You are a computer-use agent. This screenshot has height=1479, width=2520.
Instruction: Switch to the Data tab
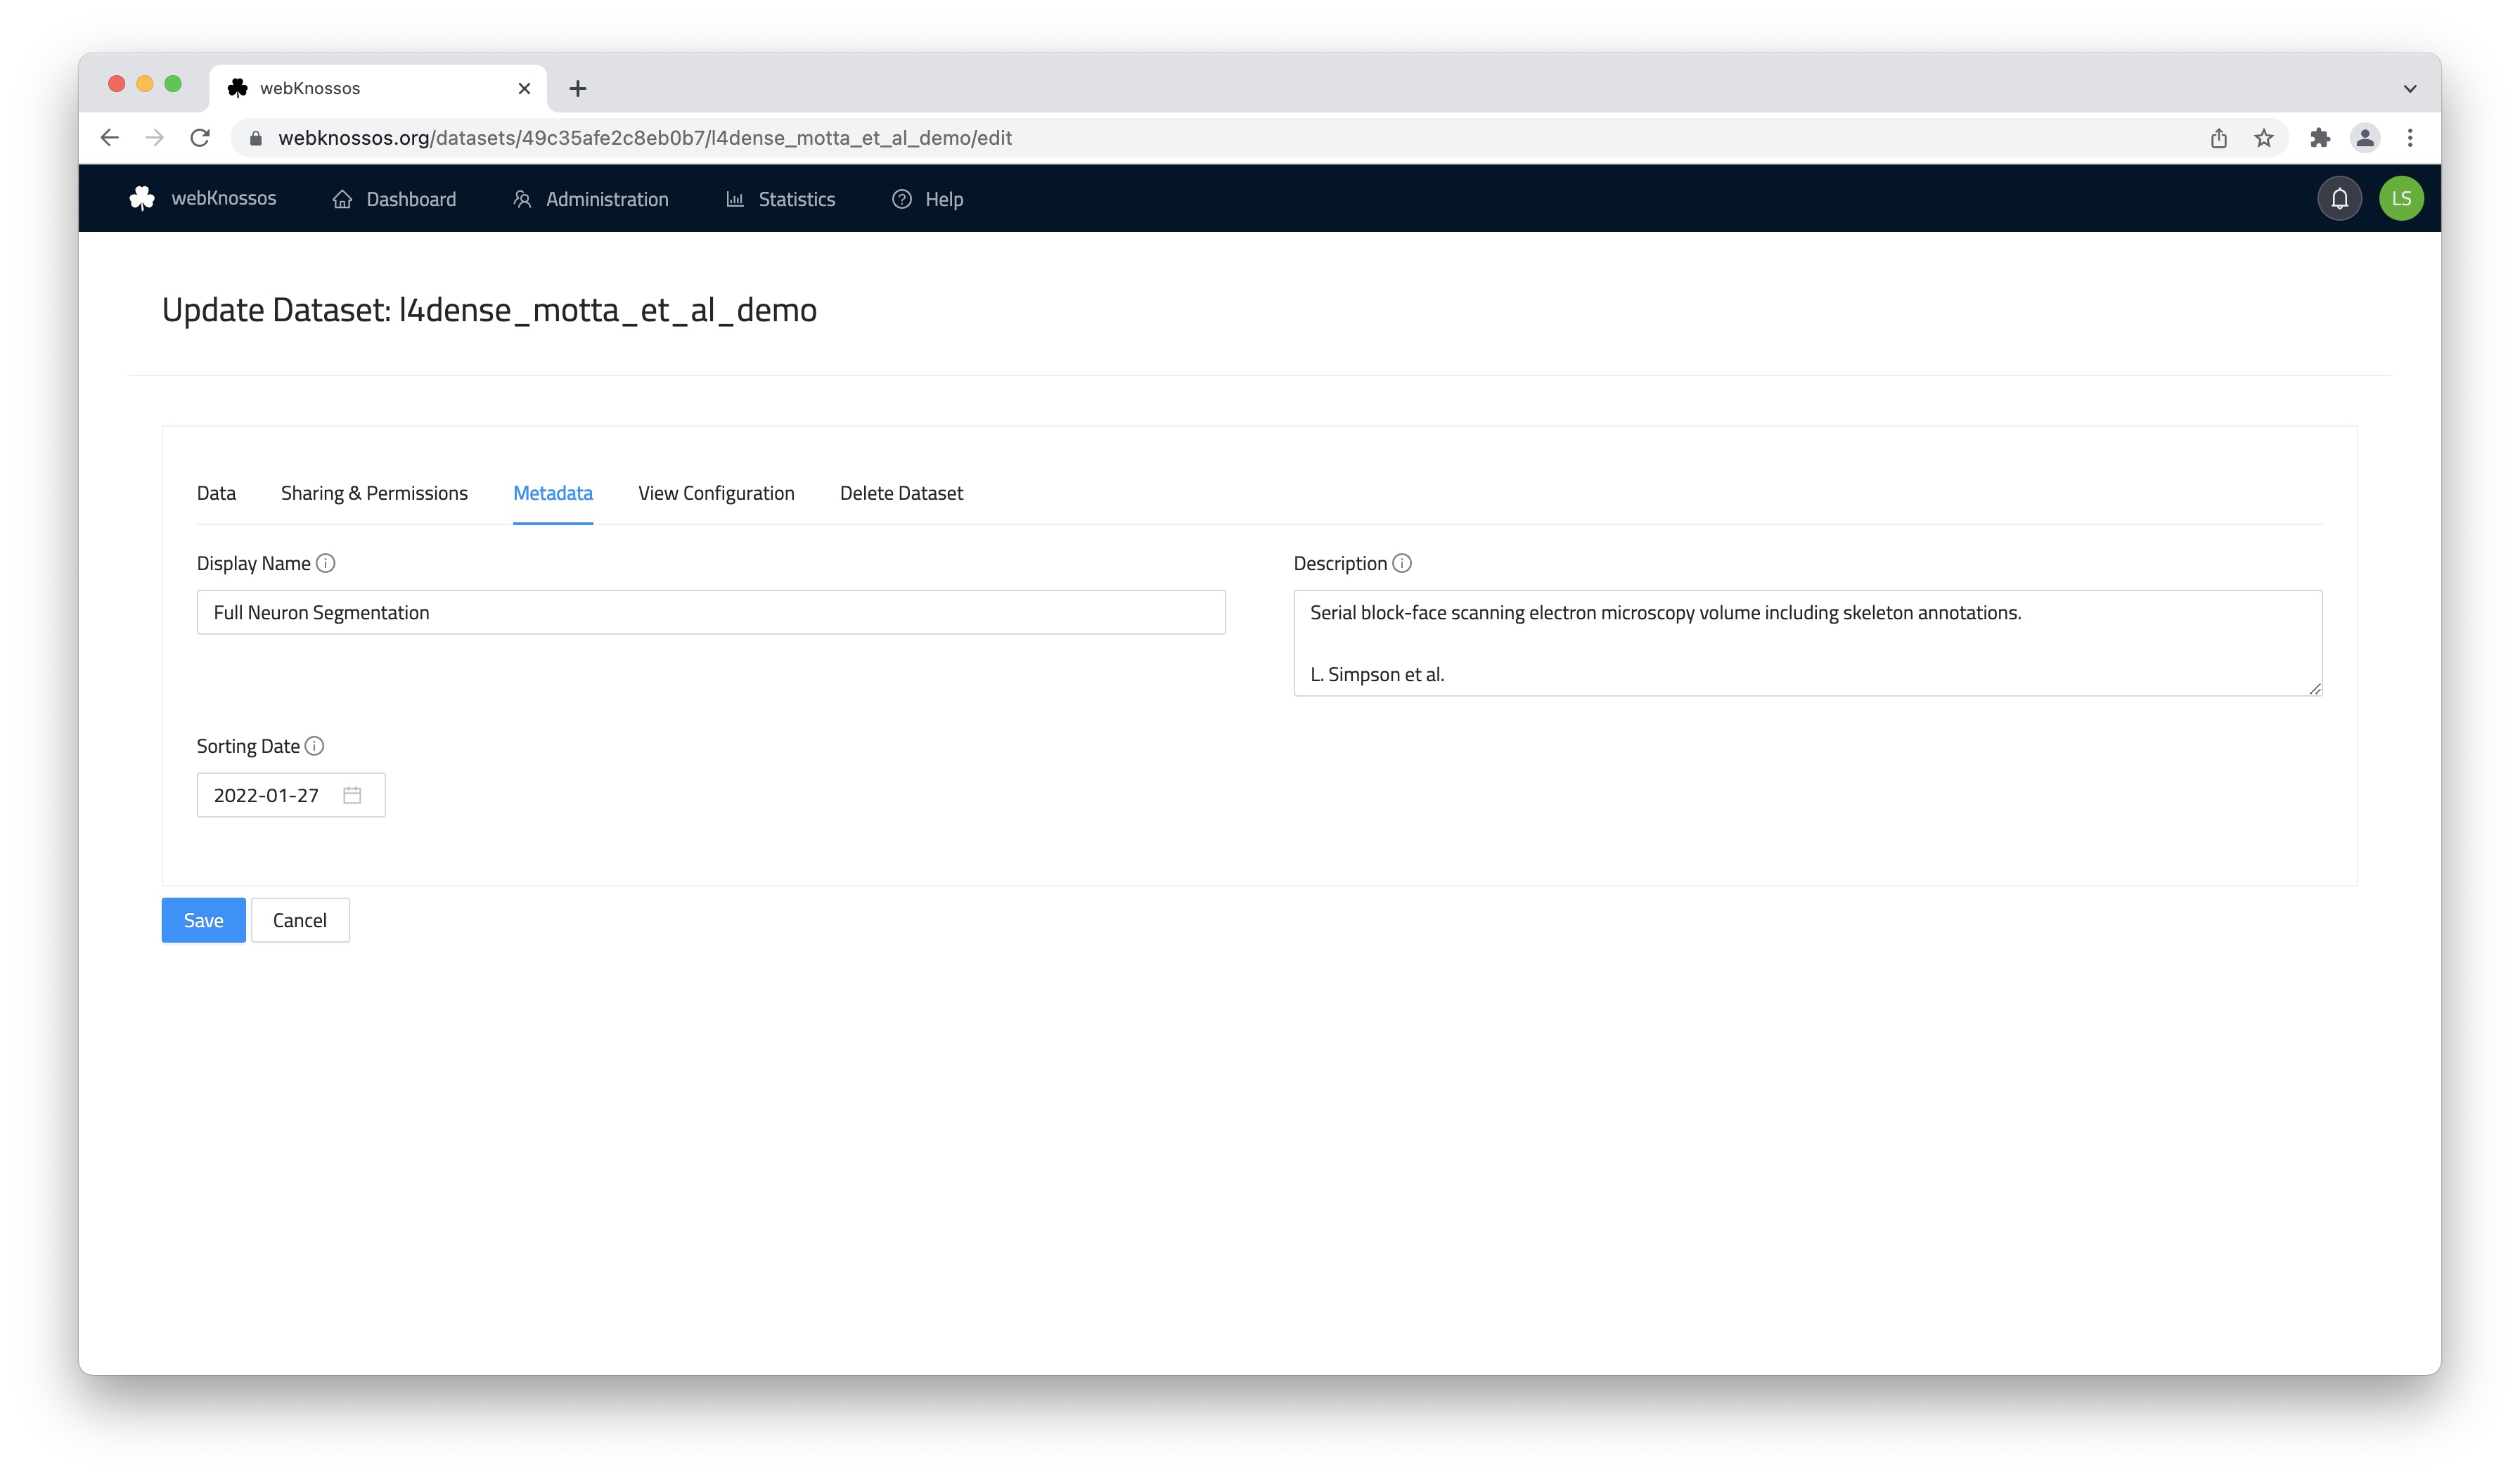pyautogui.click(x=216, y=493)
